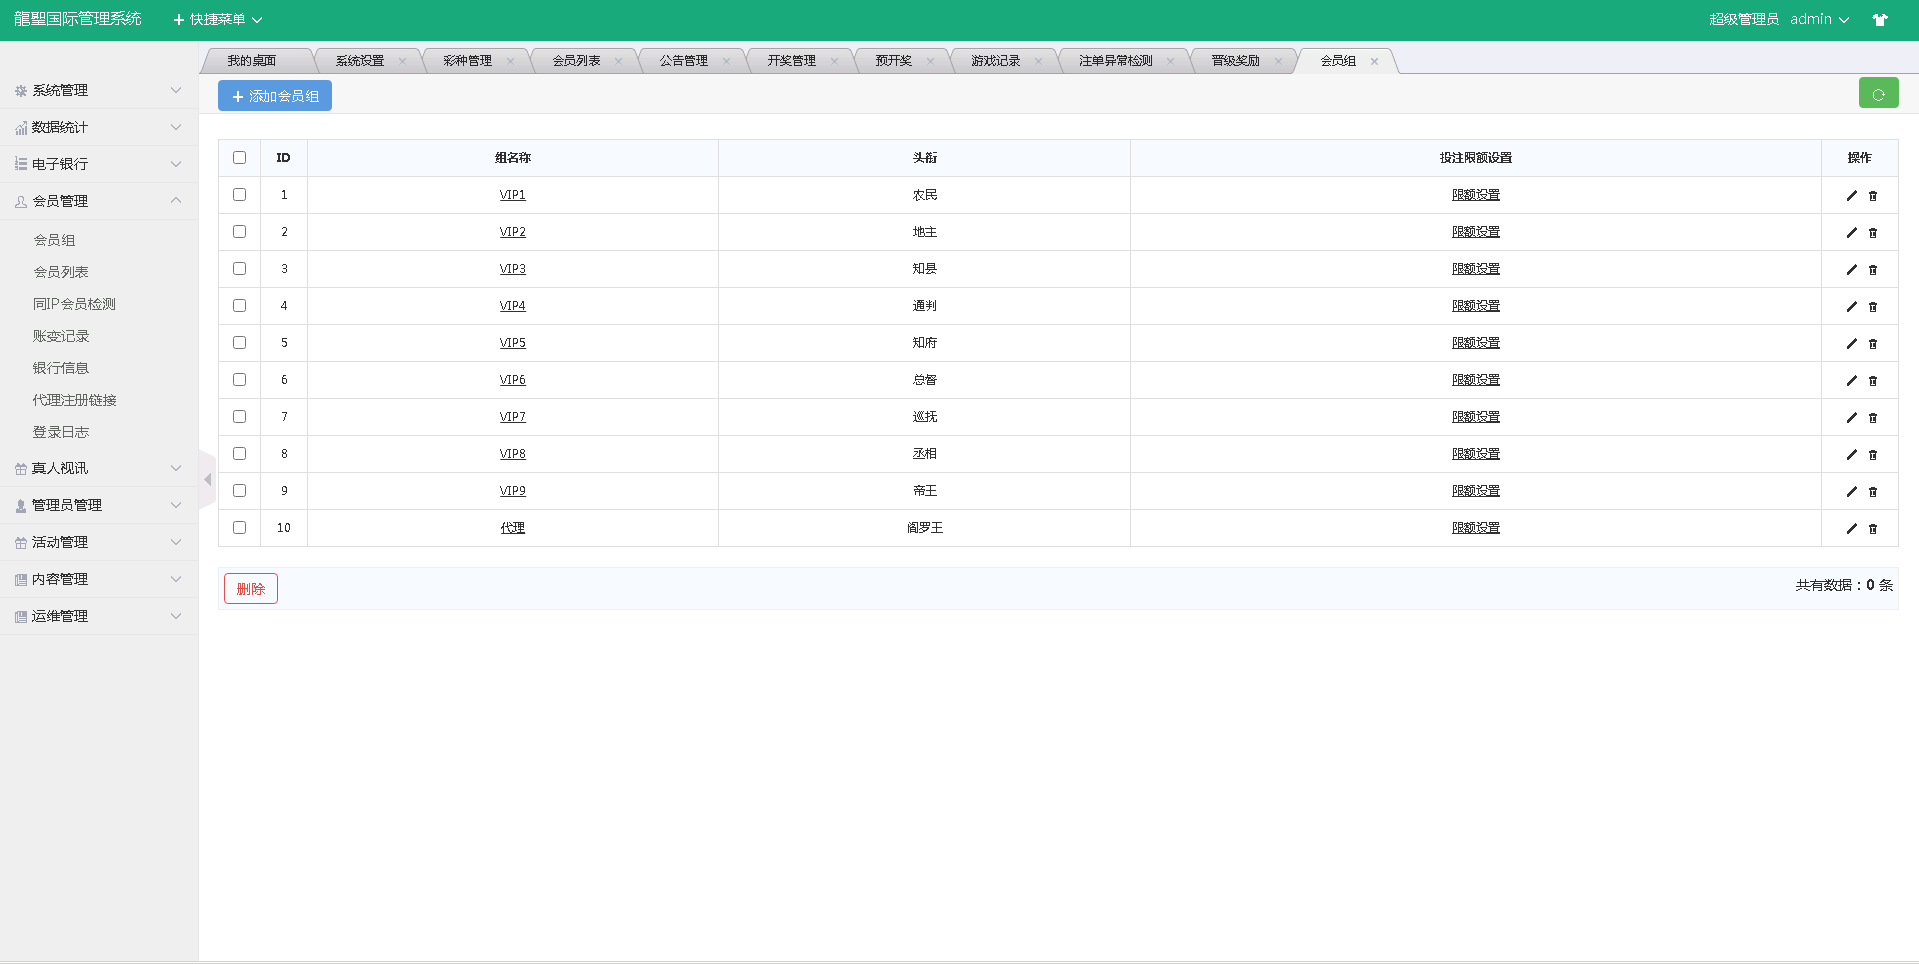Toggle the select-all checkbox in table header

tap(239, 158)
